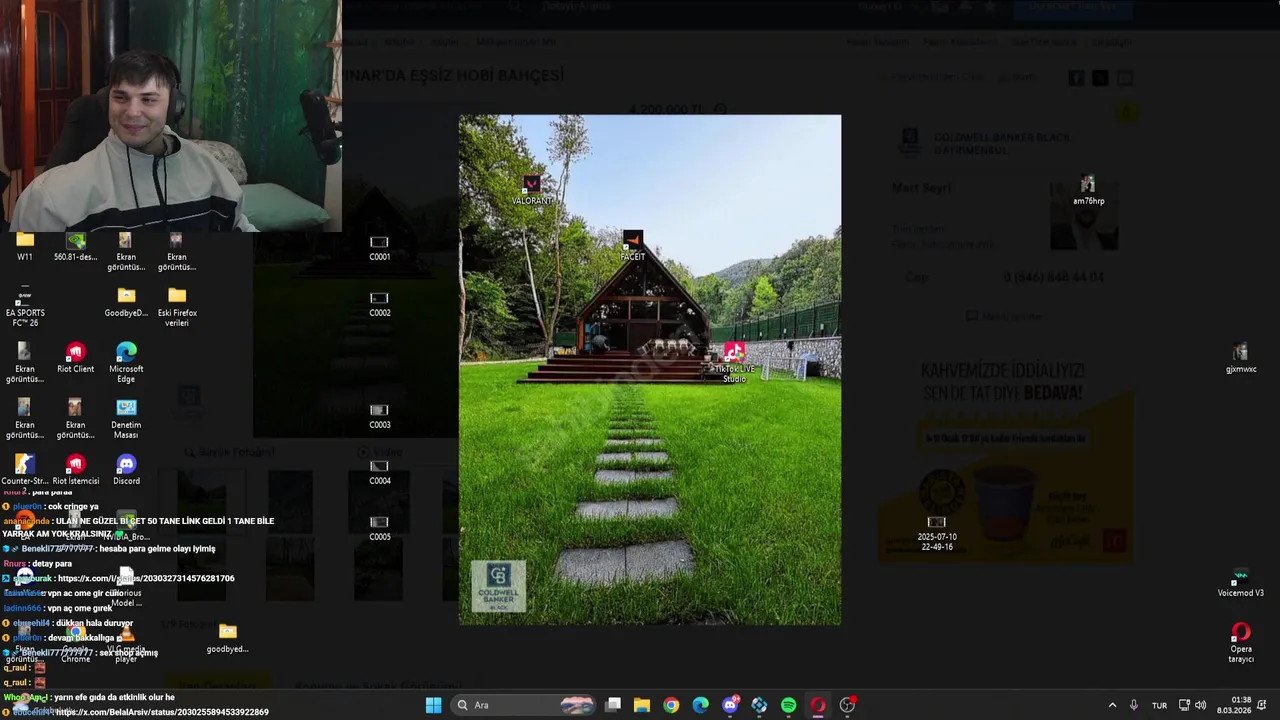The image size is (1280, 720).
Task: Open TikTok LIVE Studio shortcut
Action: point(734,362)
